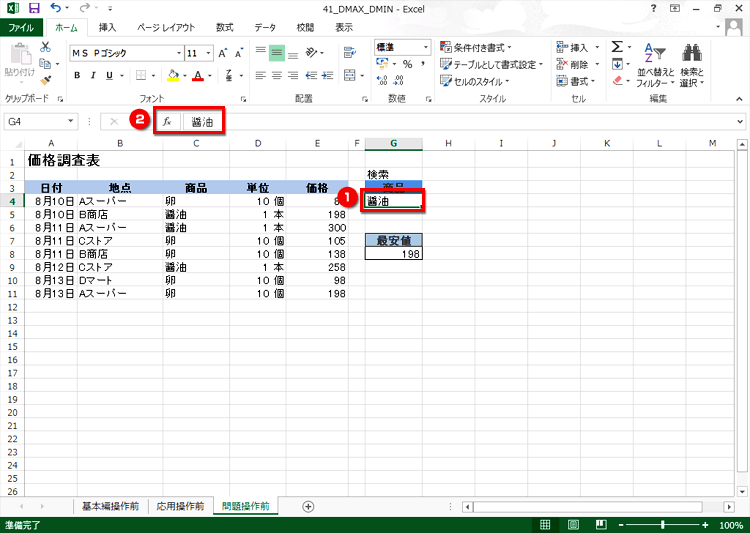
Task: Open the AutoSum sigma button
Action: pyautogui.click(x=618, y=47)
